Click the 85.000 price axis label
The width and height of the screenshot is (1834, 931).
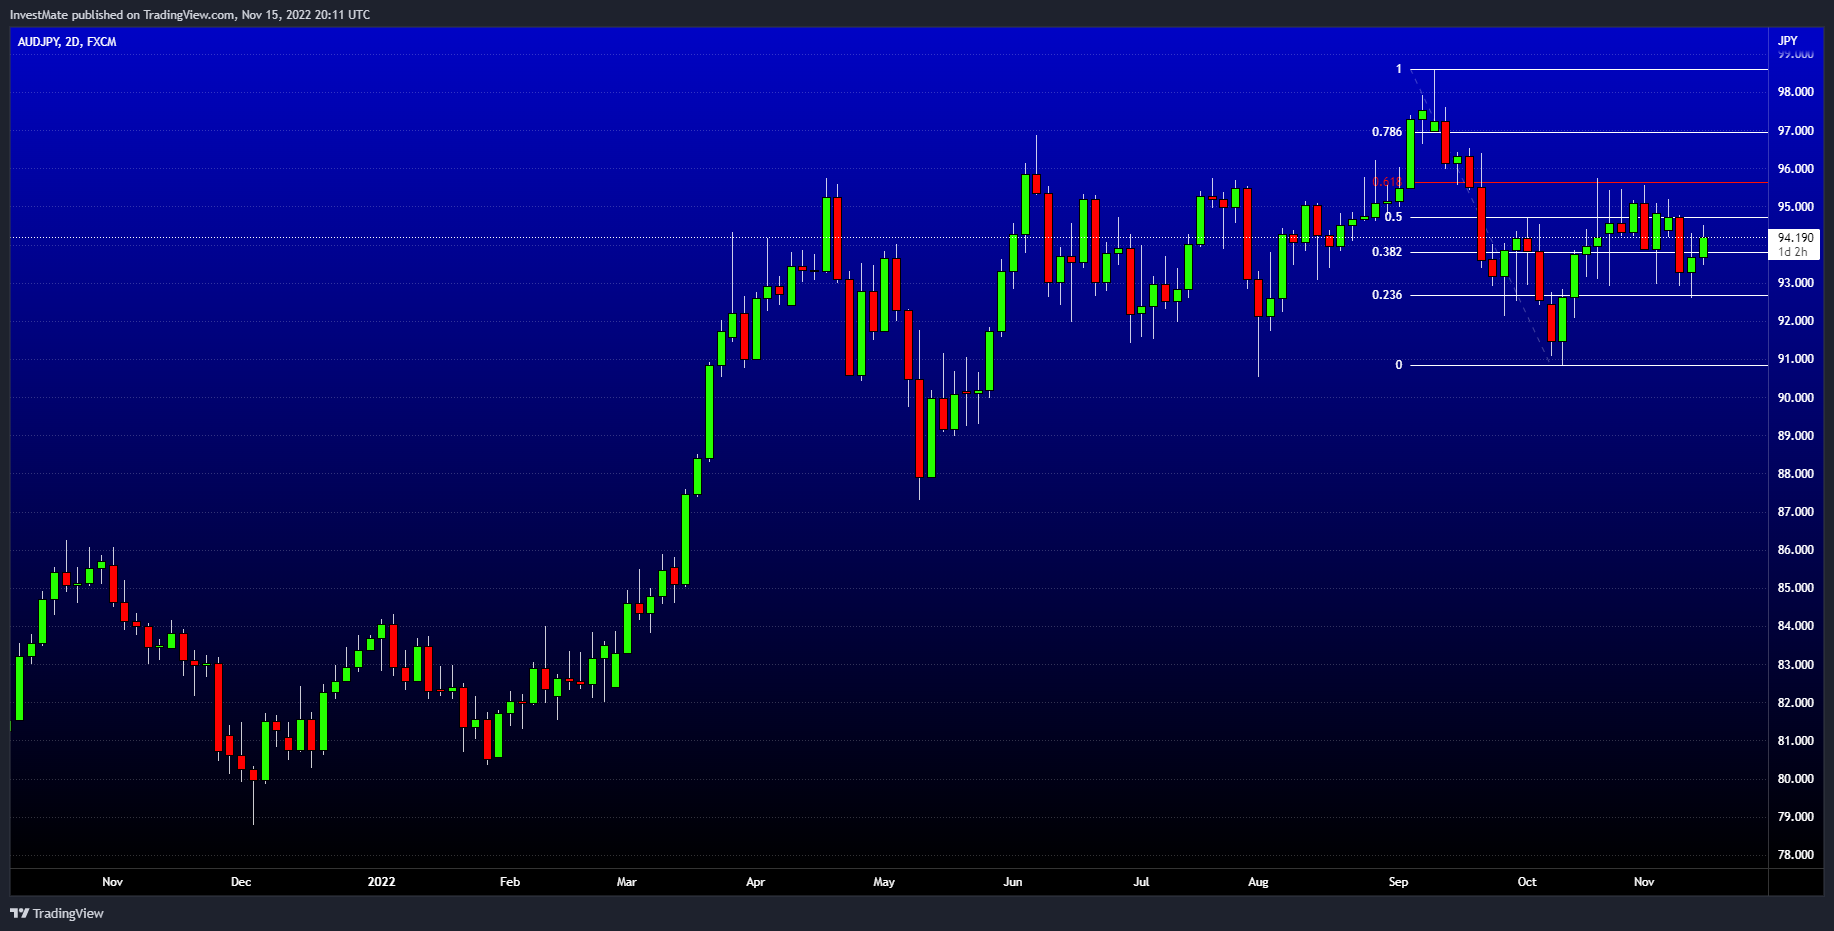1795,588
